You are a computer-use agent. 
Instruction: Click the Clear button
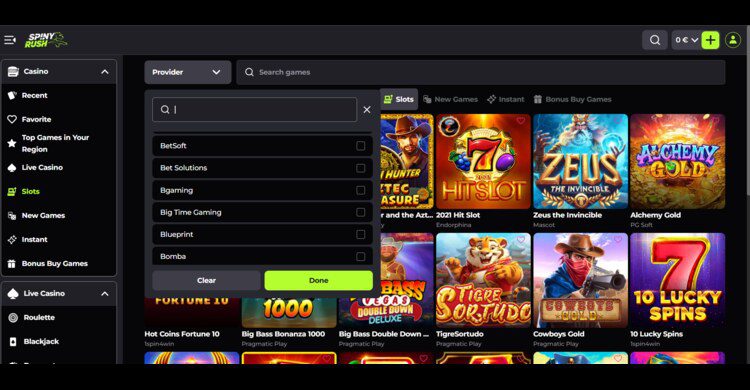coord(207,280)
